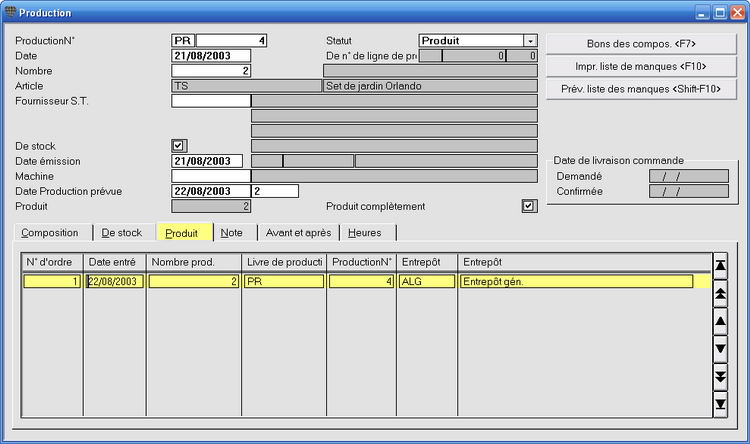The image size is (750, 444).
Task: Select the Statut combo box showing Produit
Action: coord(478,41)
